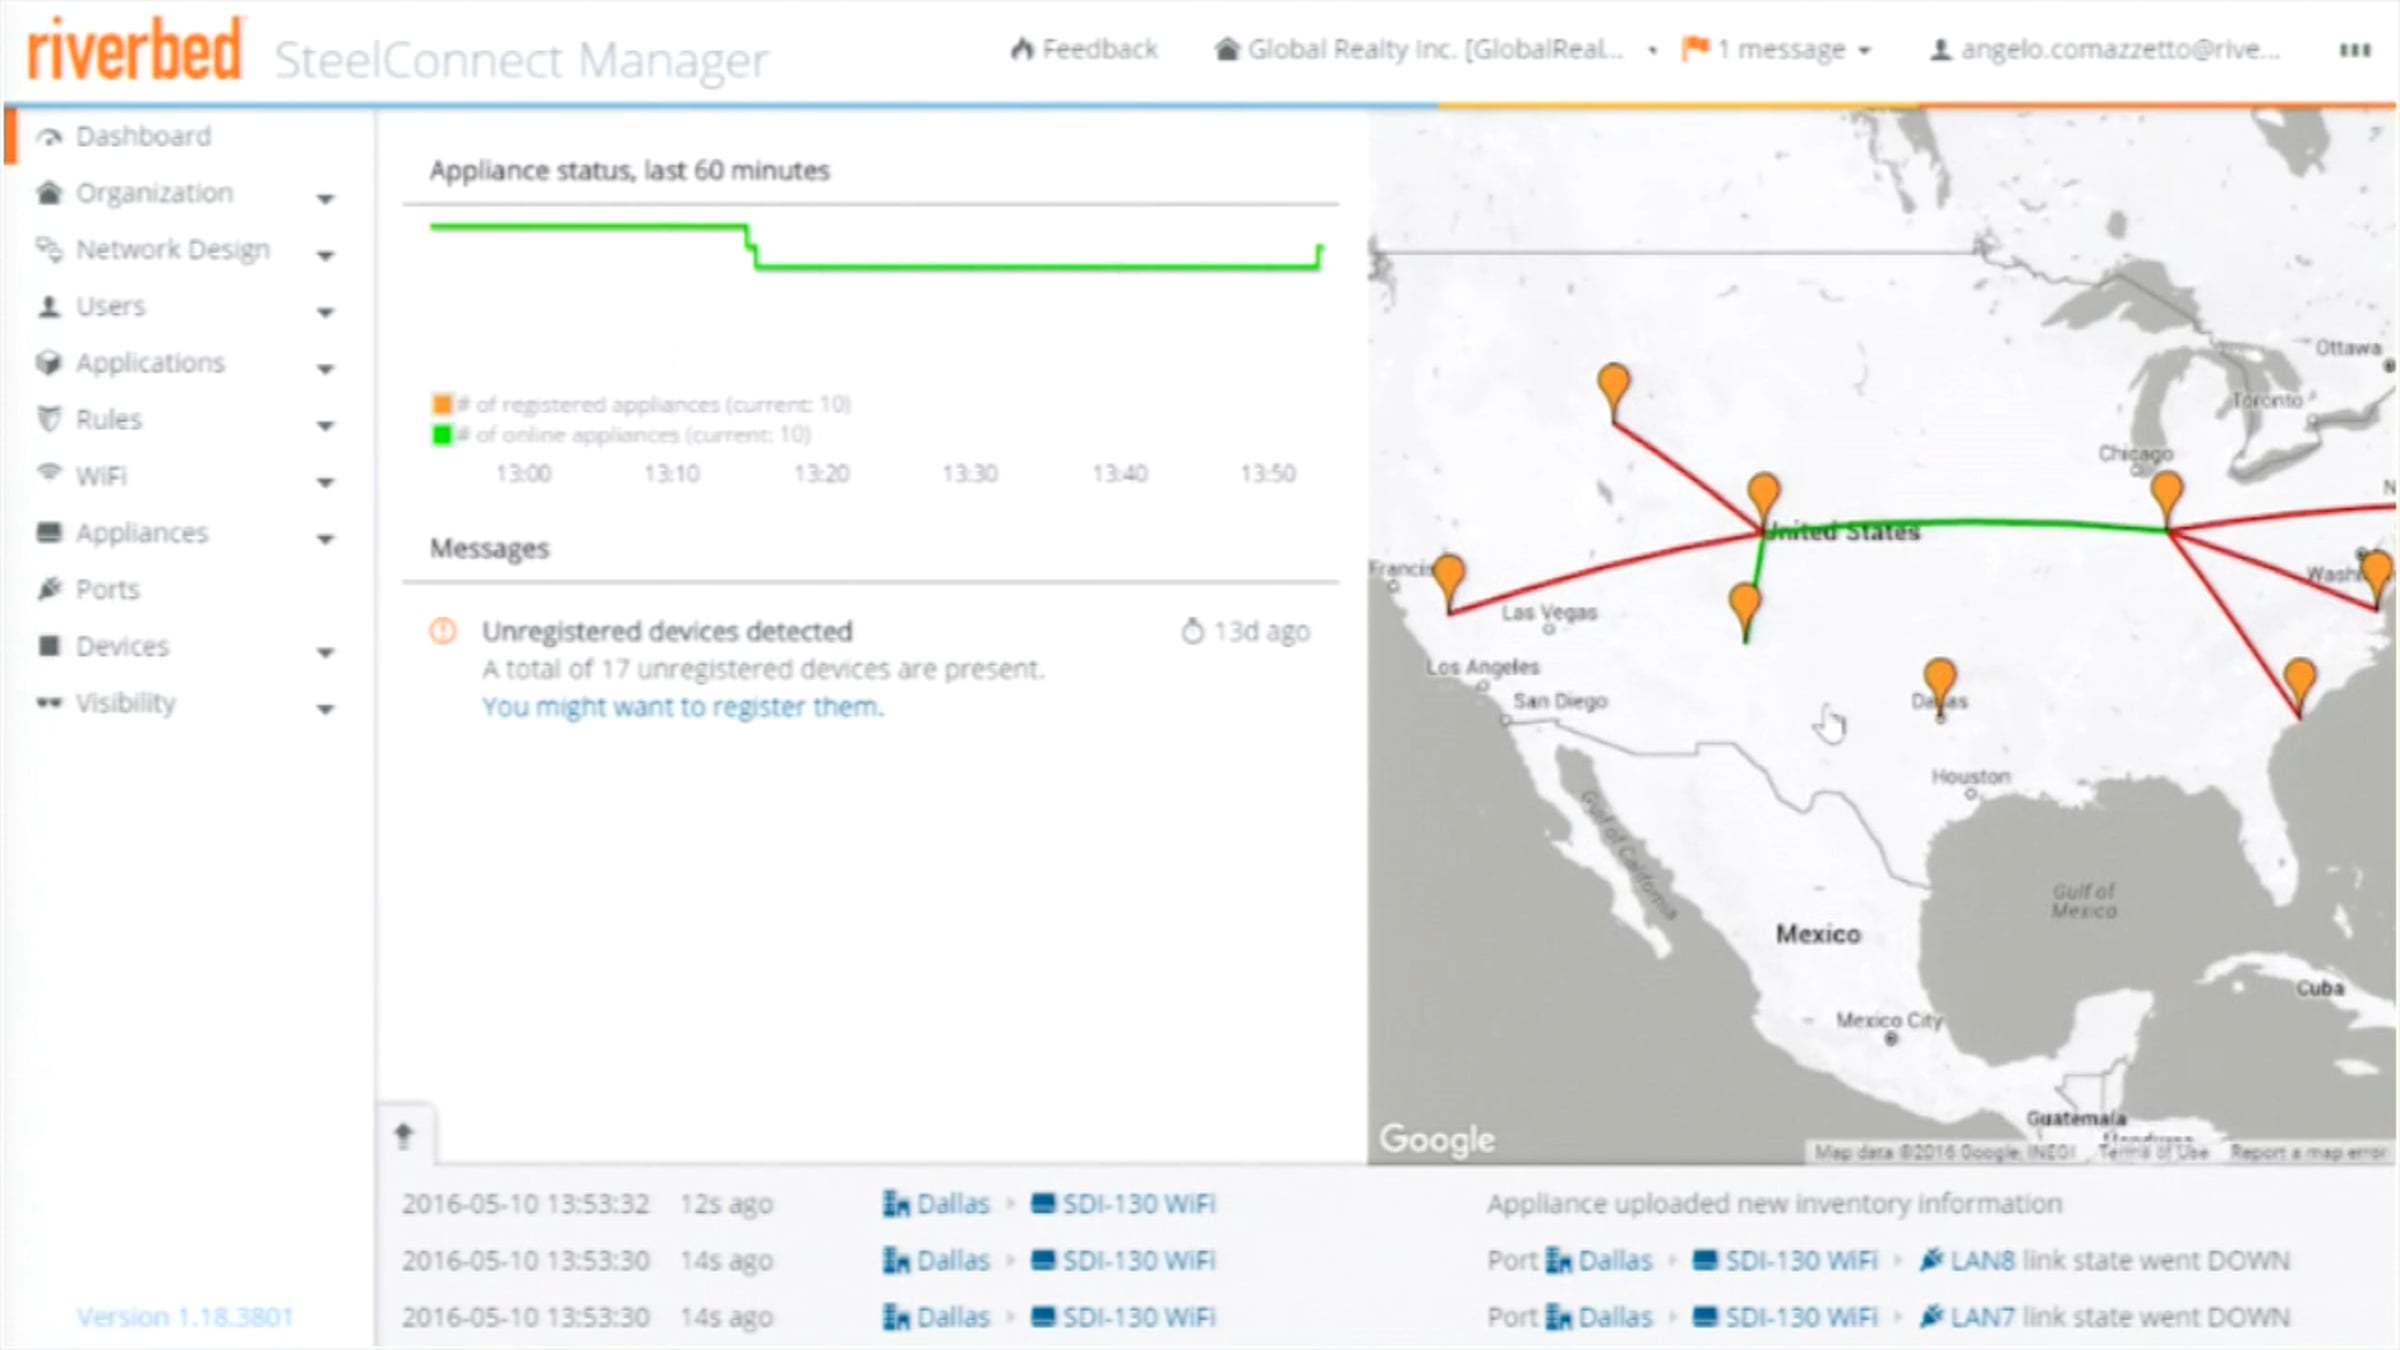
Task: Follow the 'You might want to register them' link
Action: click(x=683, y=707)
